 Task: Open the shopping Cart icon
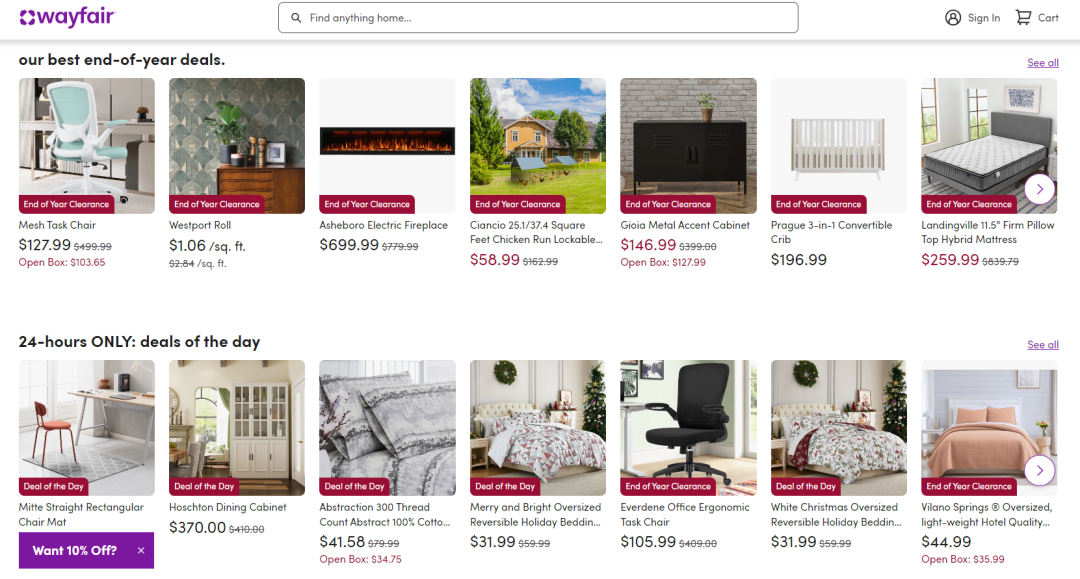pos(1024,18)
